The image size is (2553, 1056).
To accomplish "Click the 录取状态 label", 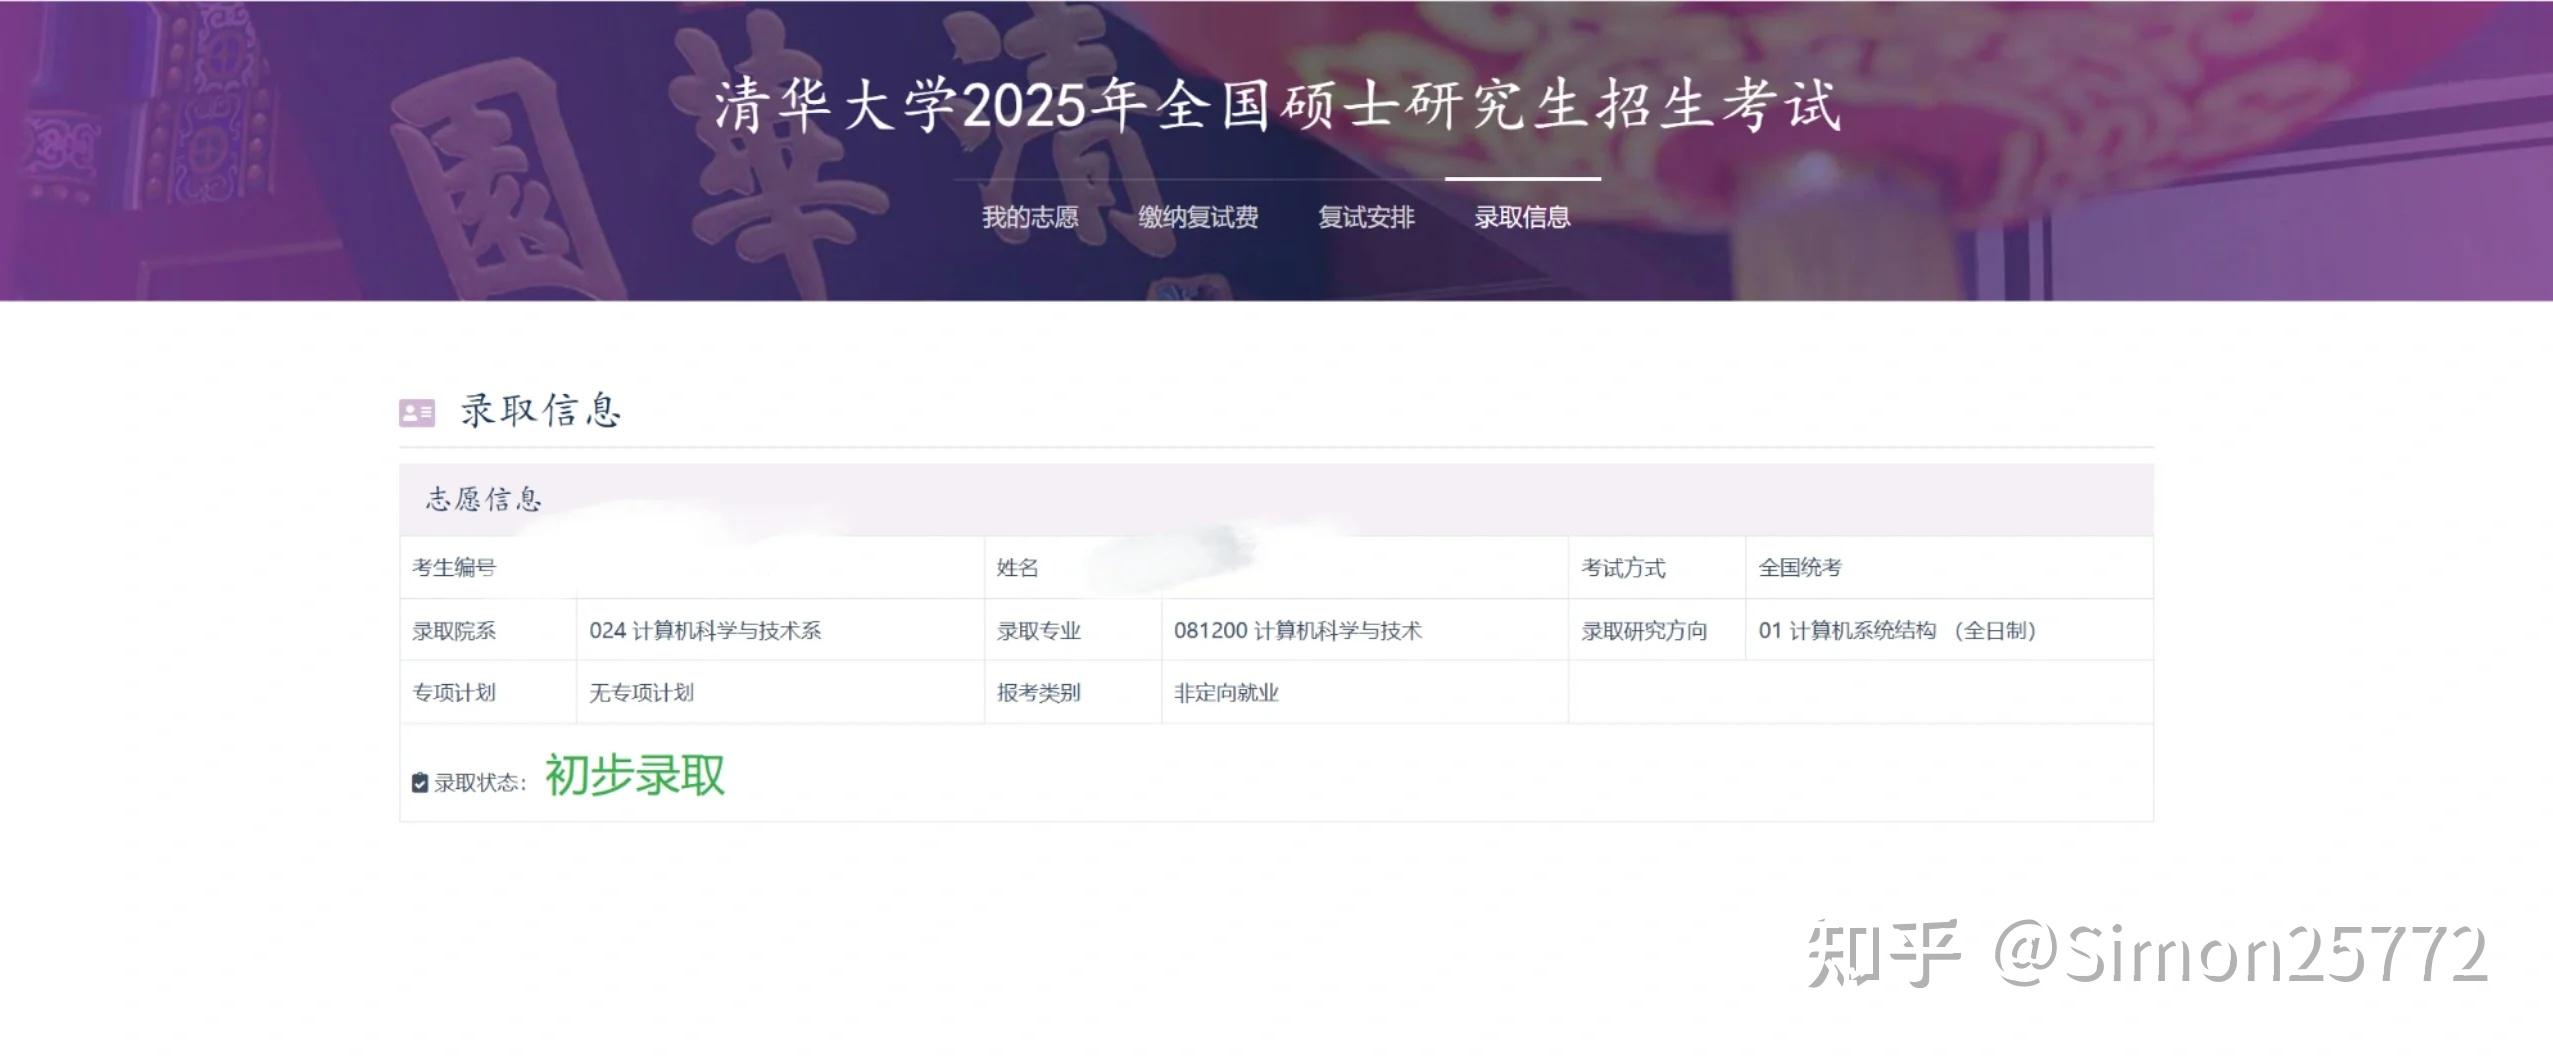I will pos(479,783).
